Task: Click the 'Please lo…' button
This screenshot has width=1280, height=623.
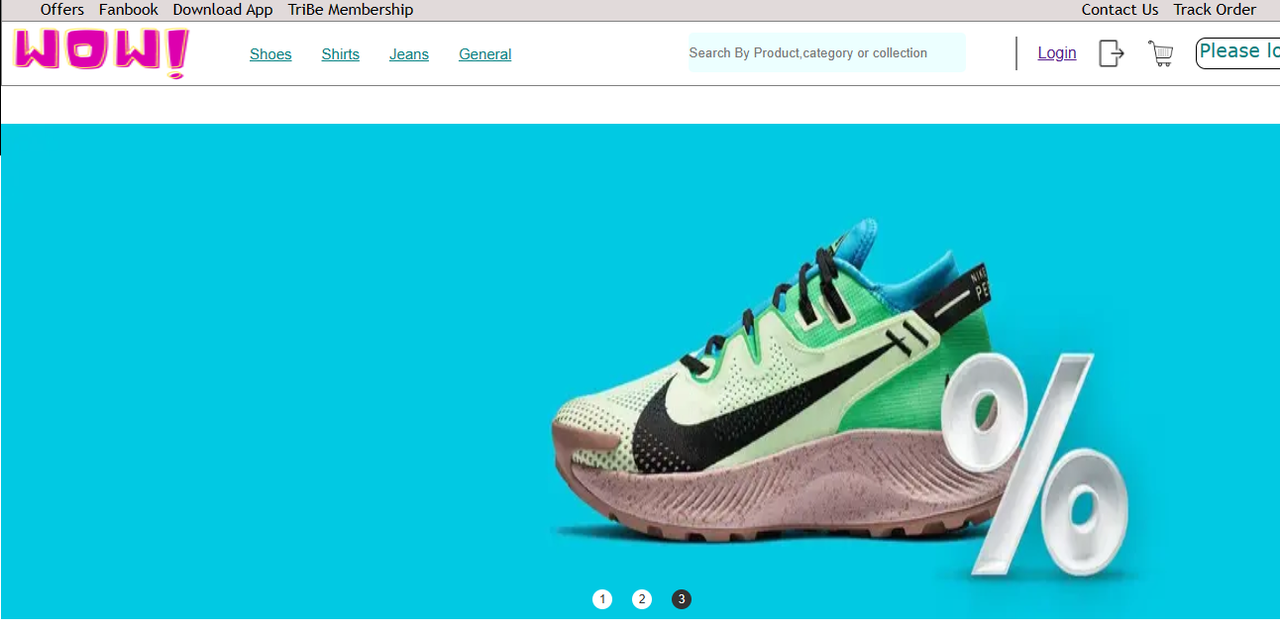Action: pos(1238,53)
